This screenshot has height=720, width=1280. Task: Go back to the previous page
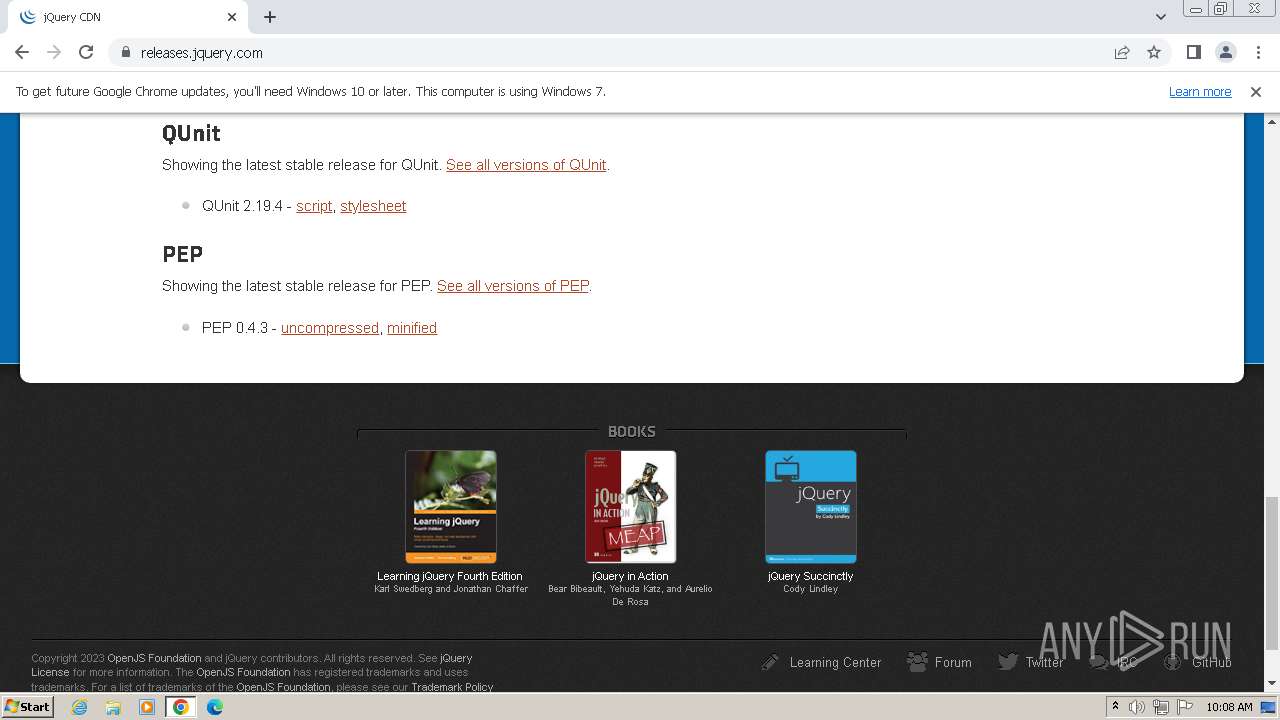(22, 52)
